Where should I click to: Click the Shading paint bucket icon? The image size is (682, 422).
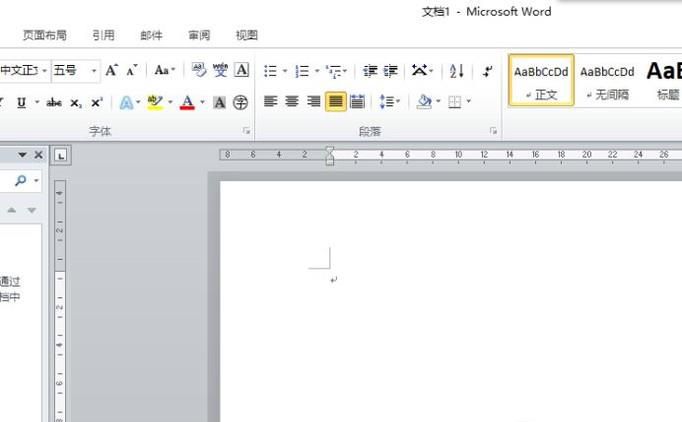424,102
